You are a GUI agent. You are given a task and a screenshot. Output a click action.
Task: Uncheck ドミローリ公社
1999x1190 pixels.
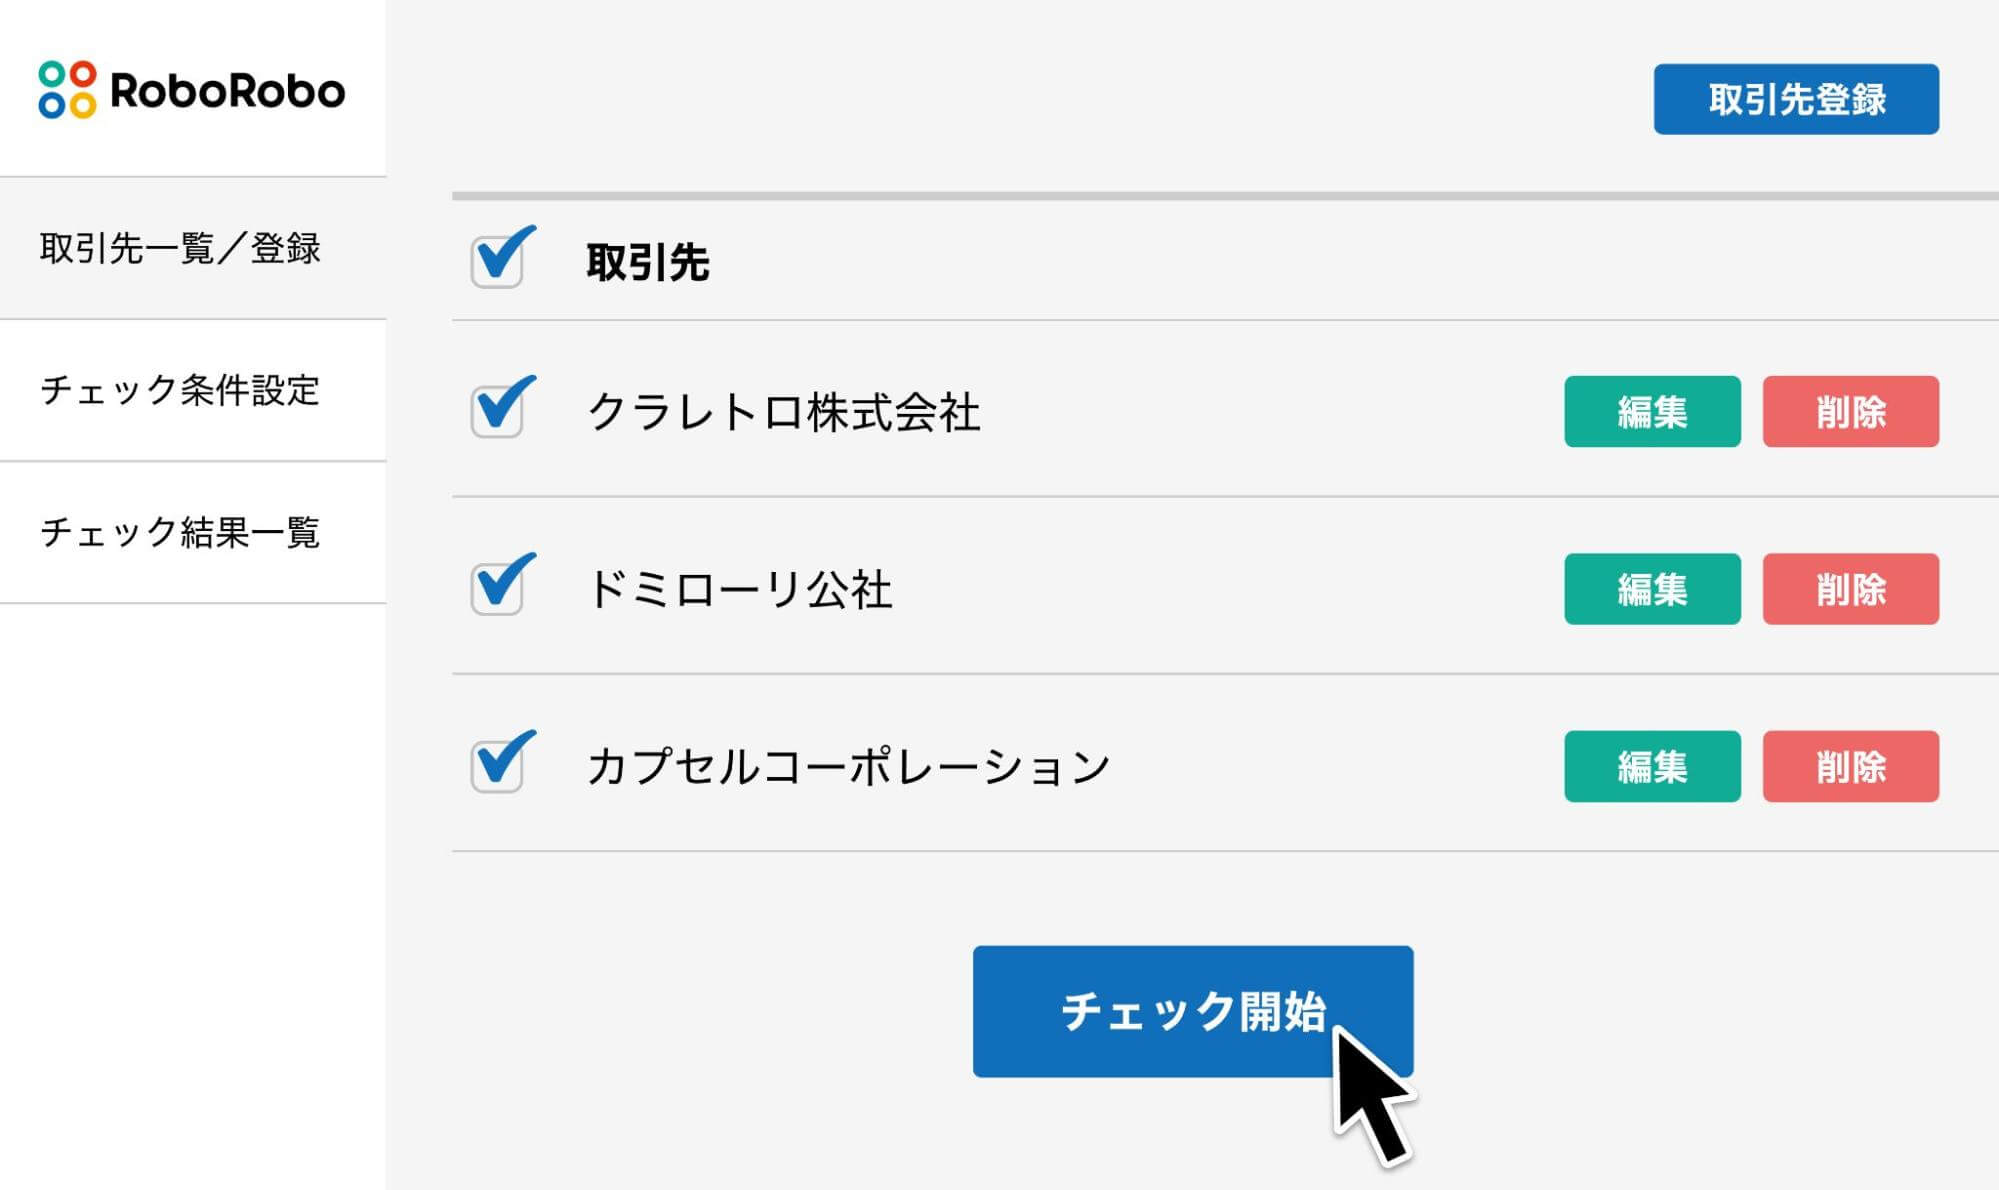tap(497, 588)
